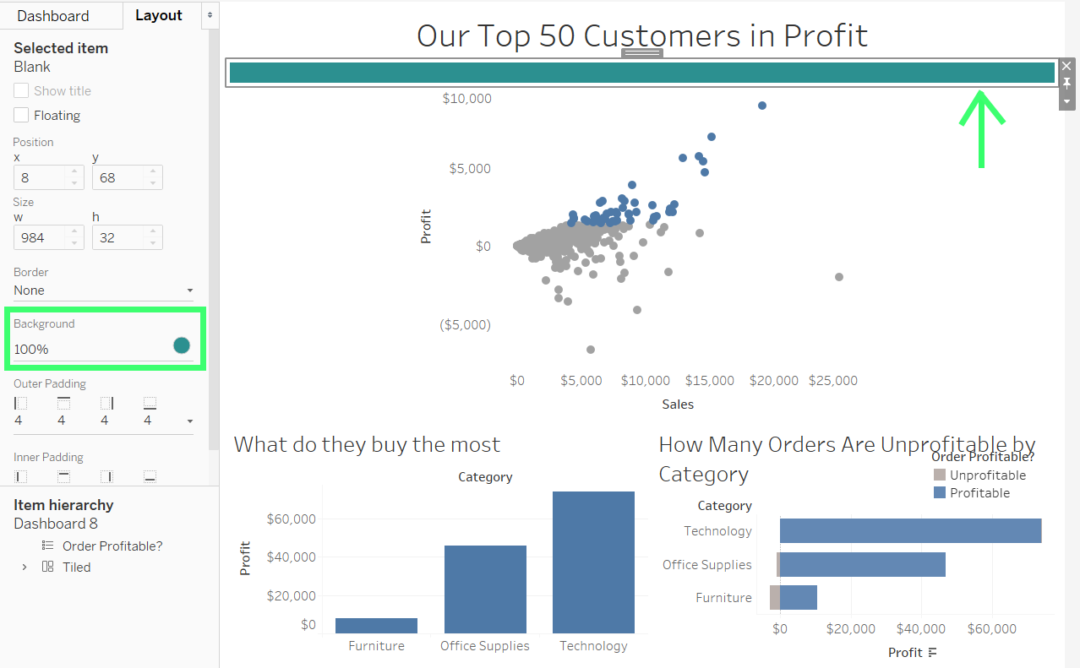The width and height of the screenshot is (1080, 668).
Task: Remove the blank object with its X button
Action: click(x=1066, y=65)
